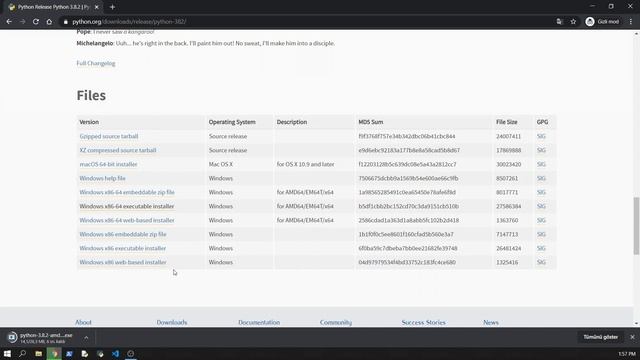Bookmark this page with the star icon
Image resolution: width=640 pixels, height=360 pixels.
click(x=573, y=22)
